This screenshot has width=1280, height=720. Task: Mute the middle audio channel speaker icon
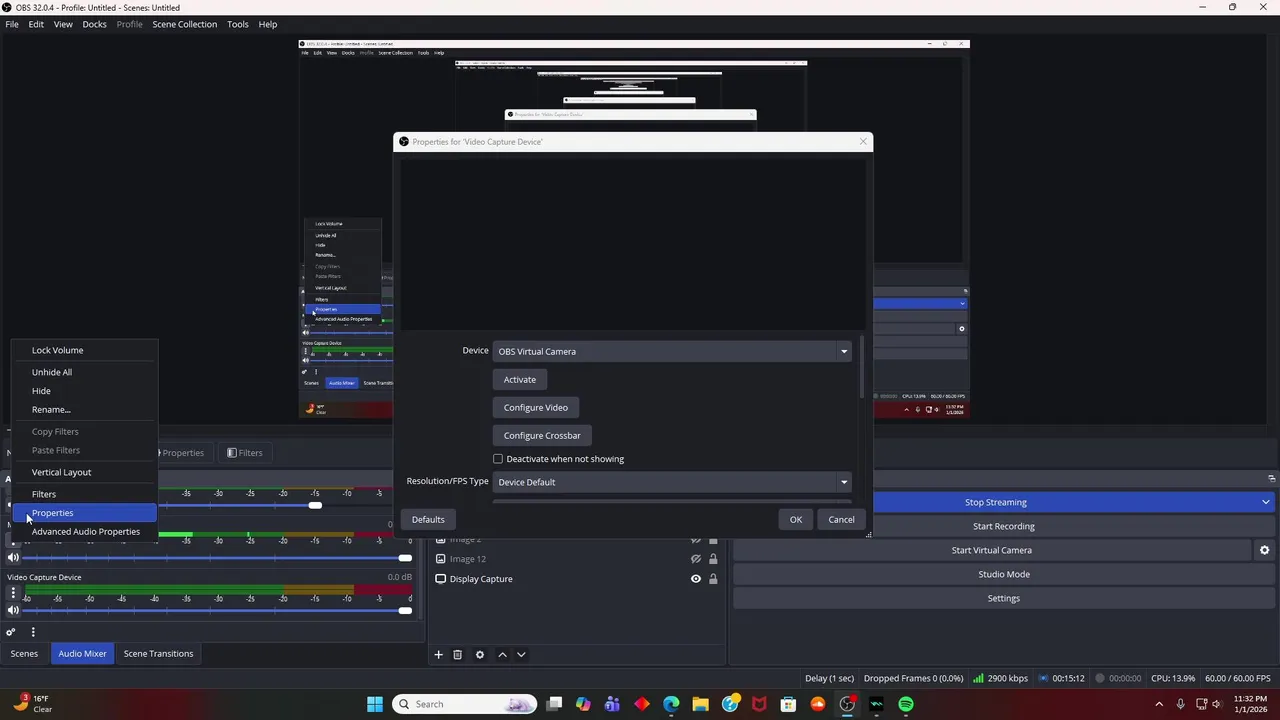point(13,557)
